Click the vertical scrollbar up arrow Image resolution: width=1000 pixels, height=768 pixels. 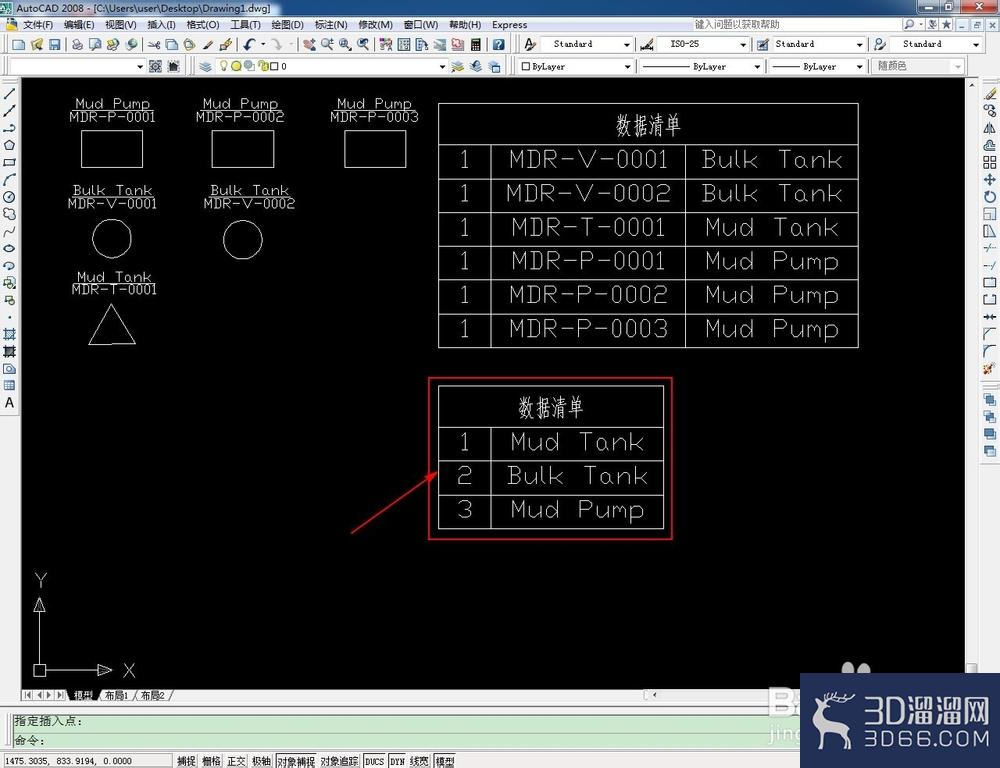click(x=972, y=84)
